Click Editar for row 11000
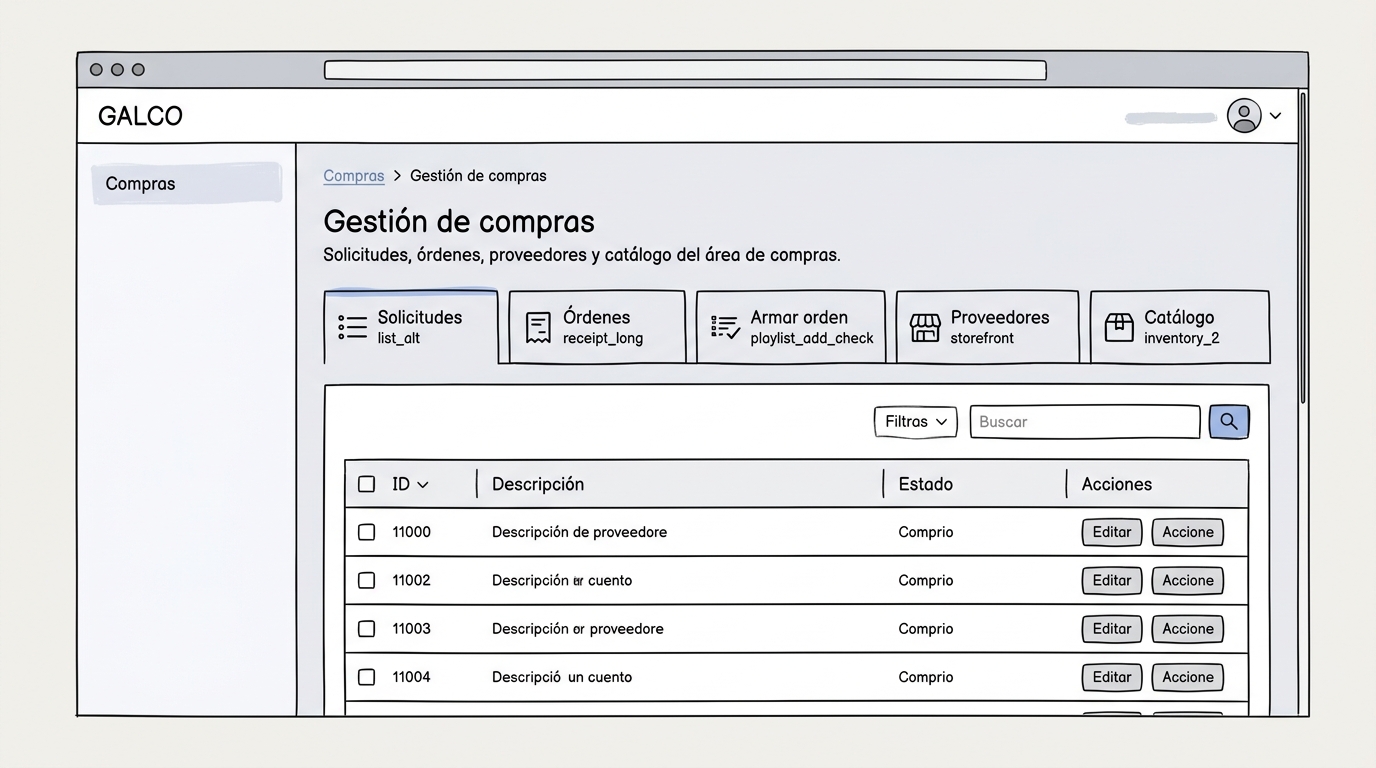The height and width of the screenshot is (768, 1376). (x=1112, y=532)
